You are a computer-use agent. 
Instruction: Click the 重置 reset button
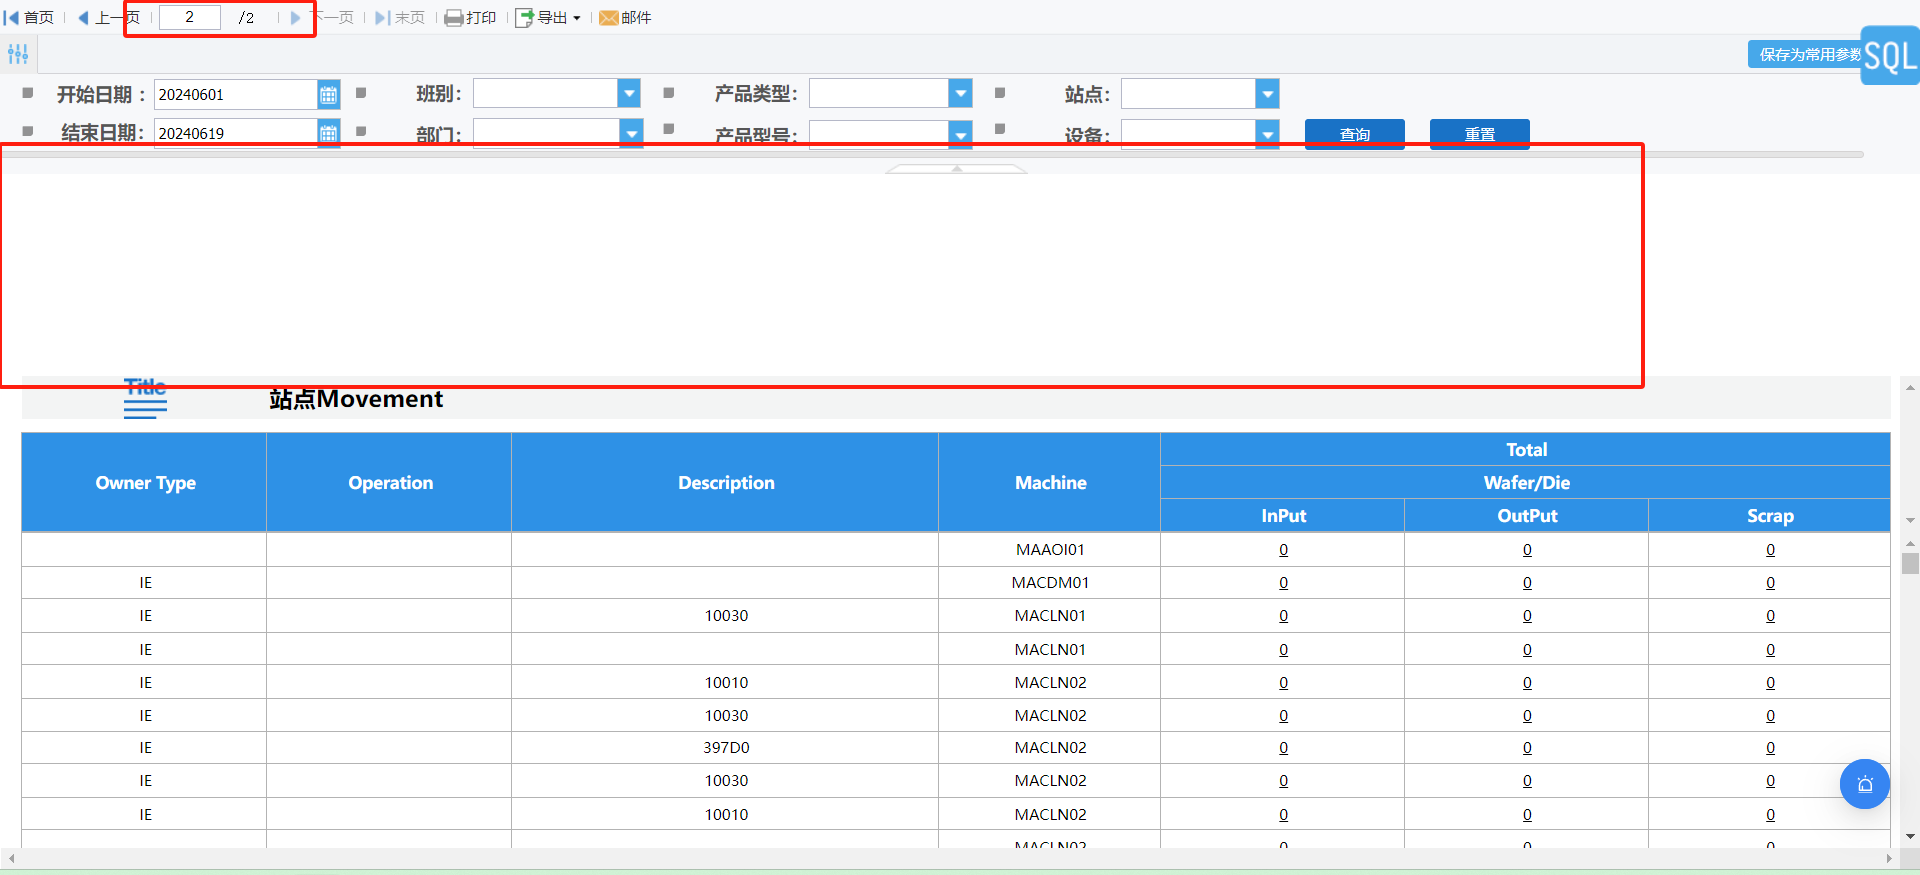[1480, 134]
